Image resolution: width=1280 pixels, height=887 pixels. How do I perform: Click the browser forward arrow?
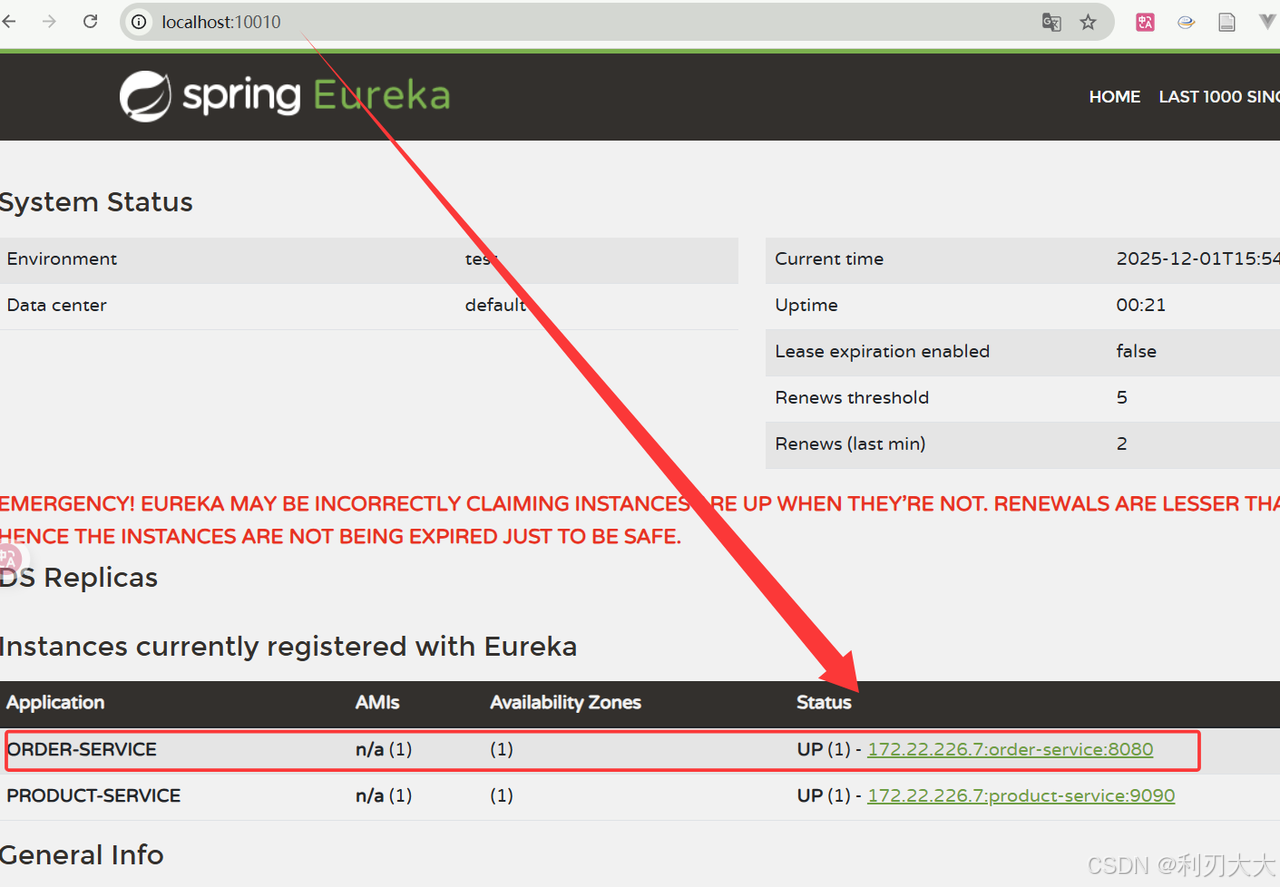point(49,22)
